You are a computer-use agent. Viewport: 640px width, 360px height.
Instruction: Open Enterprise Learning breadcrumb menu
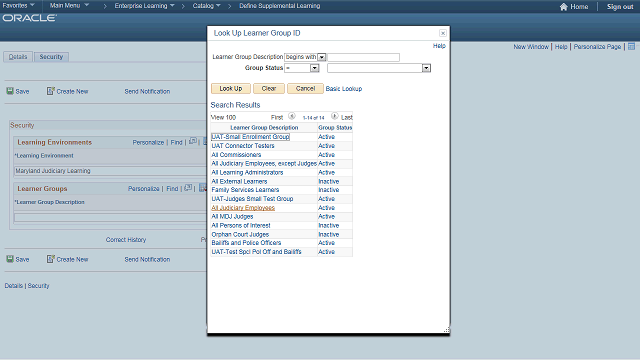tap(144, 6)
